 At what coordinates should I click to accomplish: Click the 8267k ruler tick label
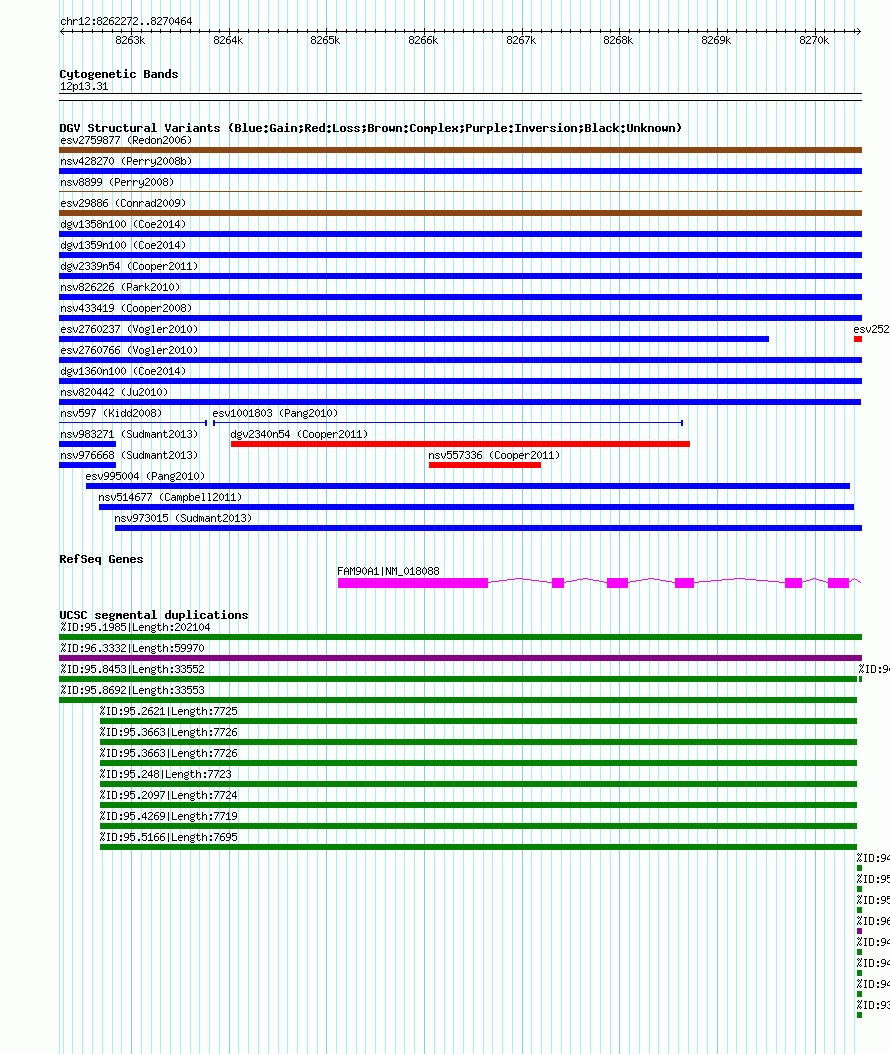coord(522,40)
